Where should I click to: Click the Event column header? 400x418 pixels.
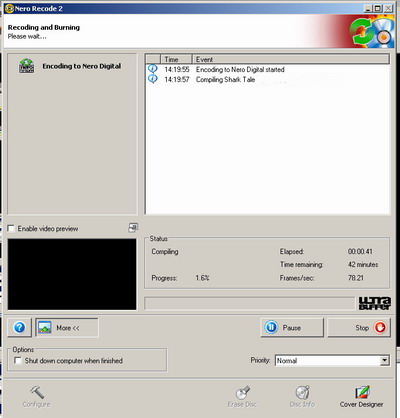point(291,59)
